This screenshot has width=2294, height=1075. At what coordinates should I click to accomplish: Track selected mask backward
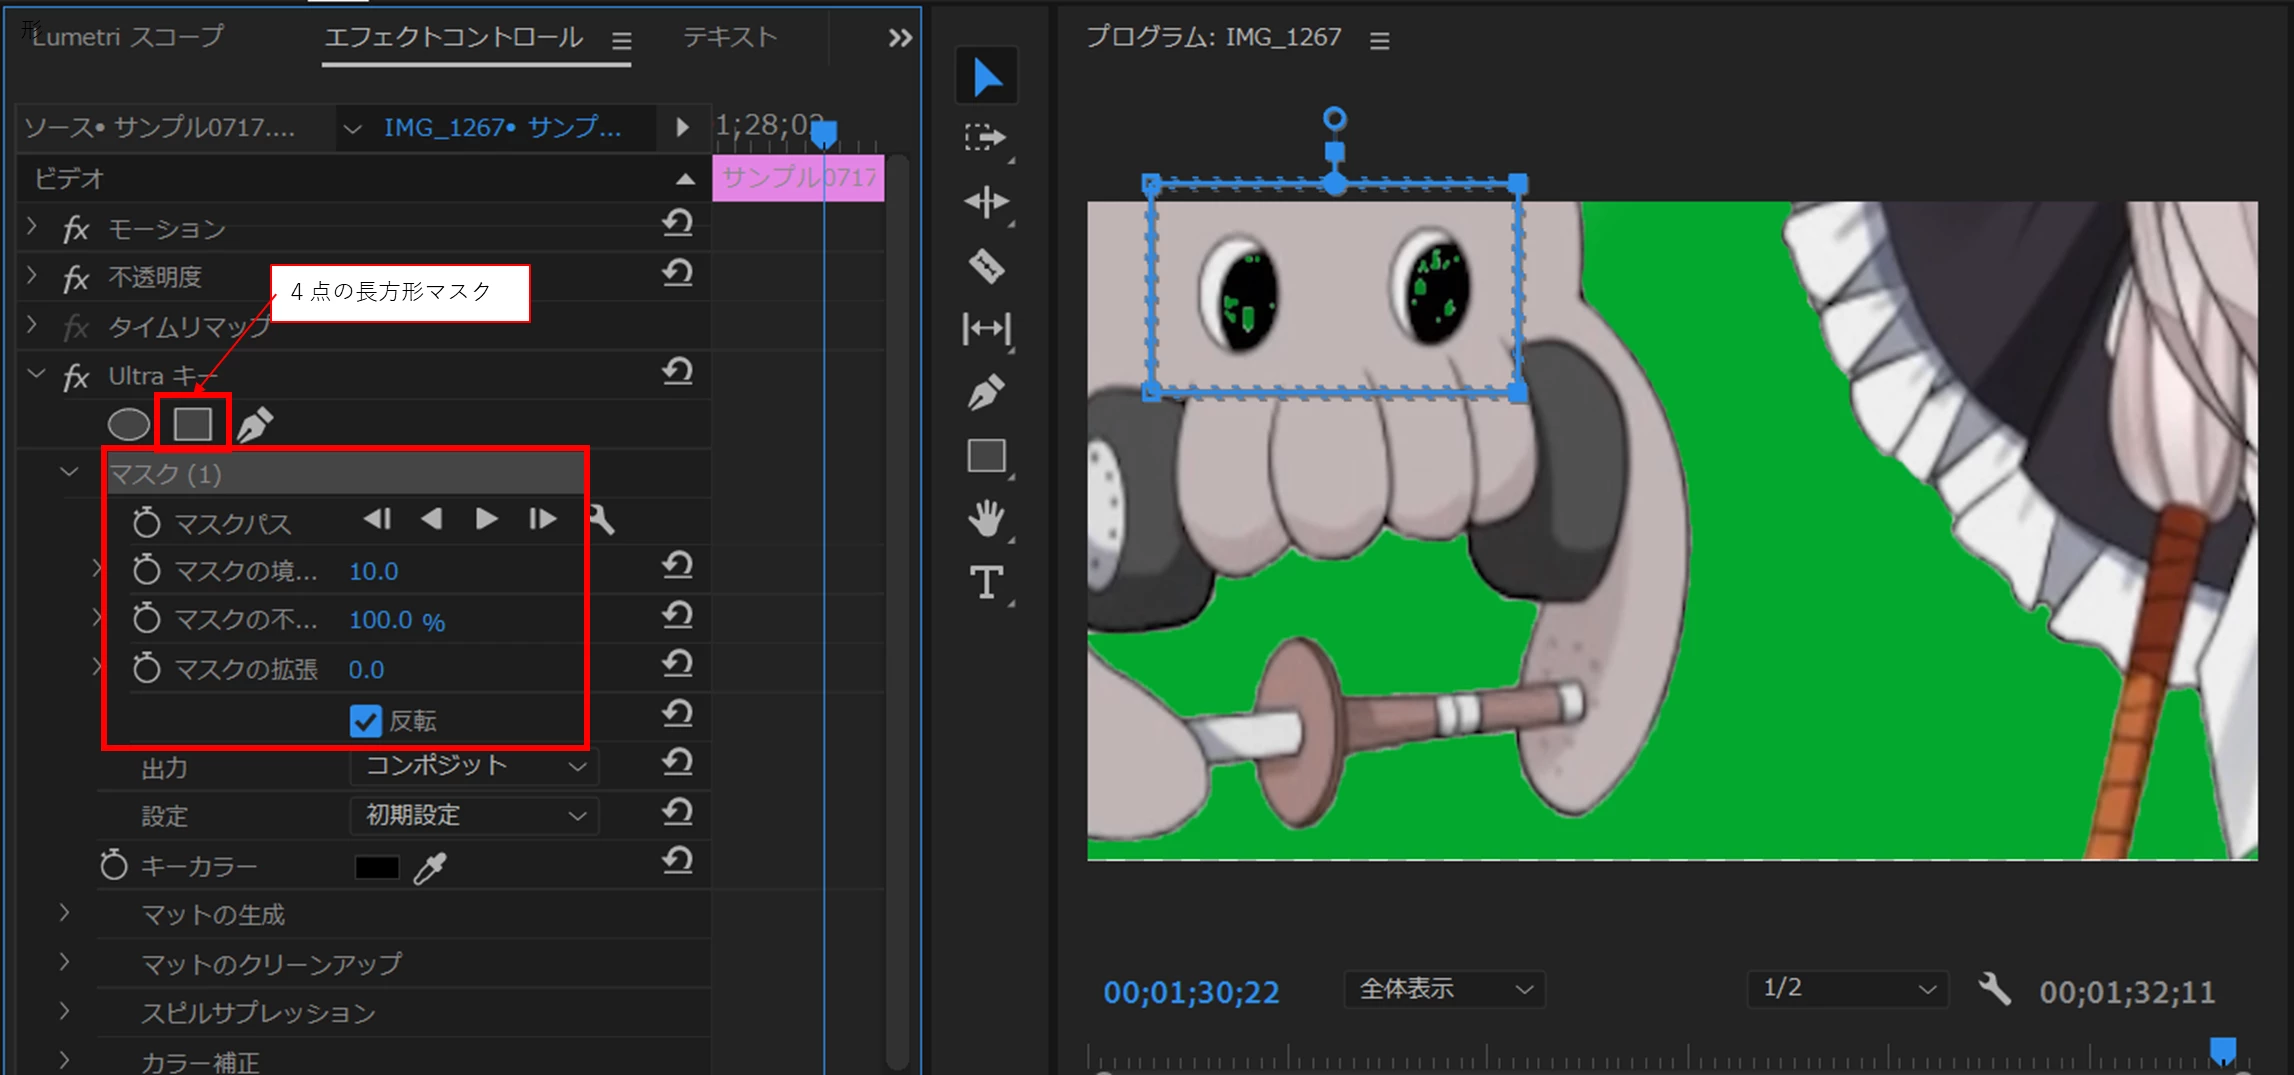click(x=431, y=519)
